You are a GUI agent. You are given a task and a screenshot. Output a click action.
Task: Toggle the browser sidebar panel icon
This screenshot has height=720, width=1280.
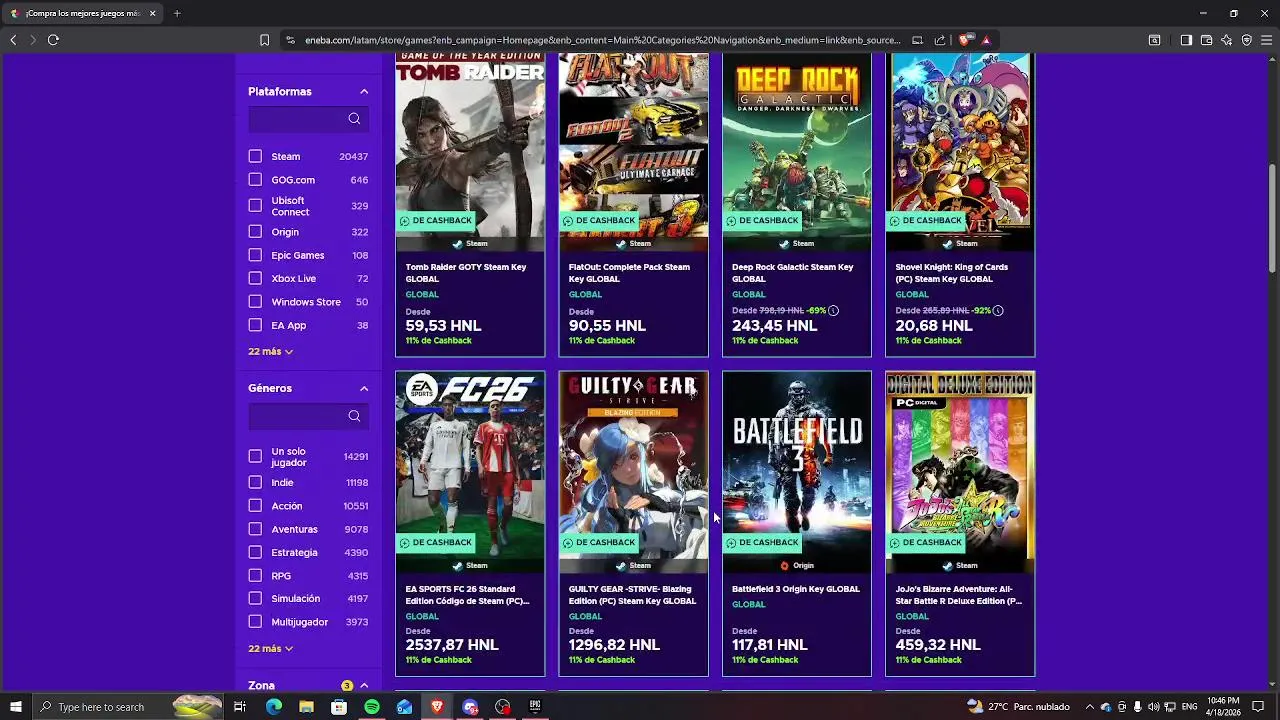1186,40
